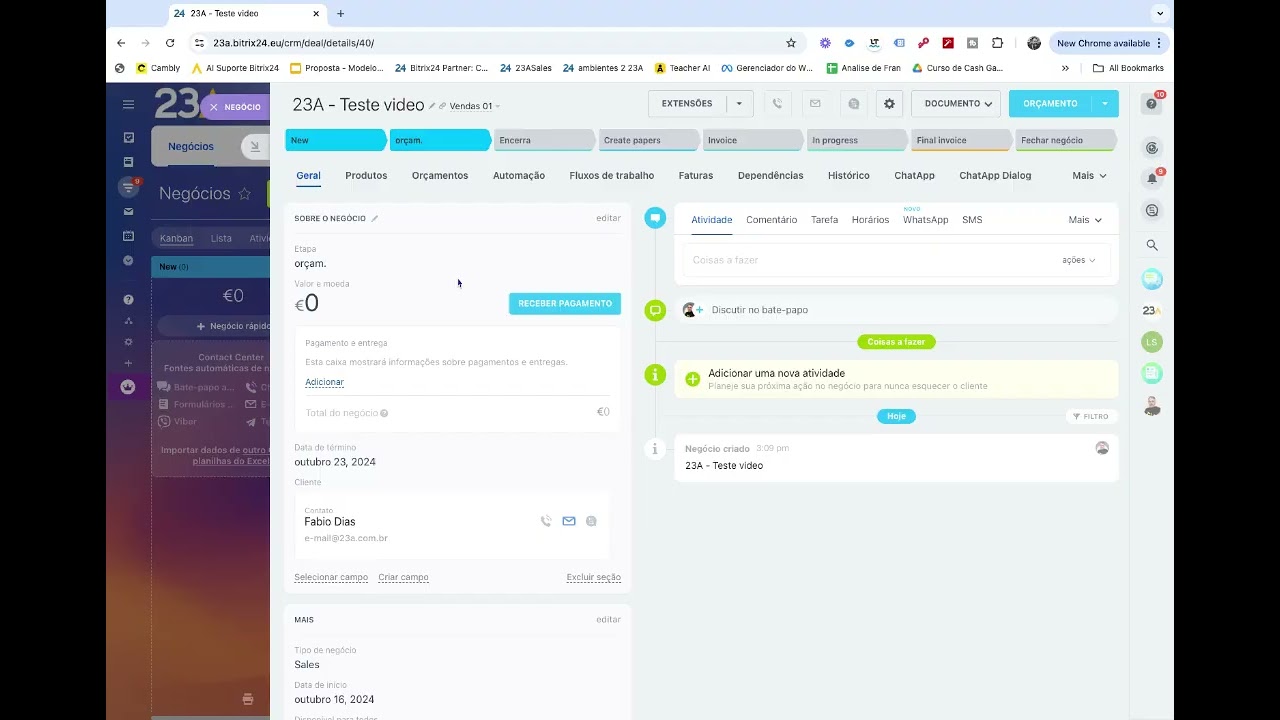Set deal stage to Invoice

point(752,140)
